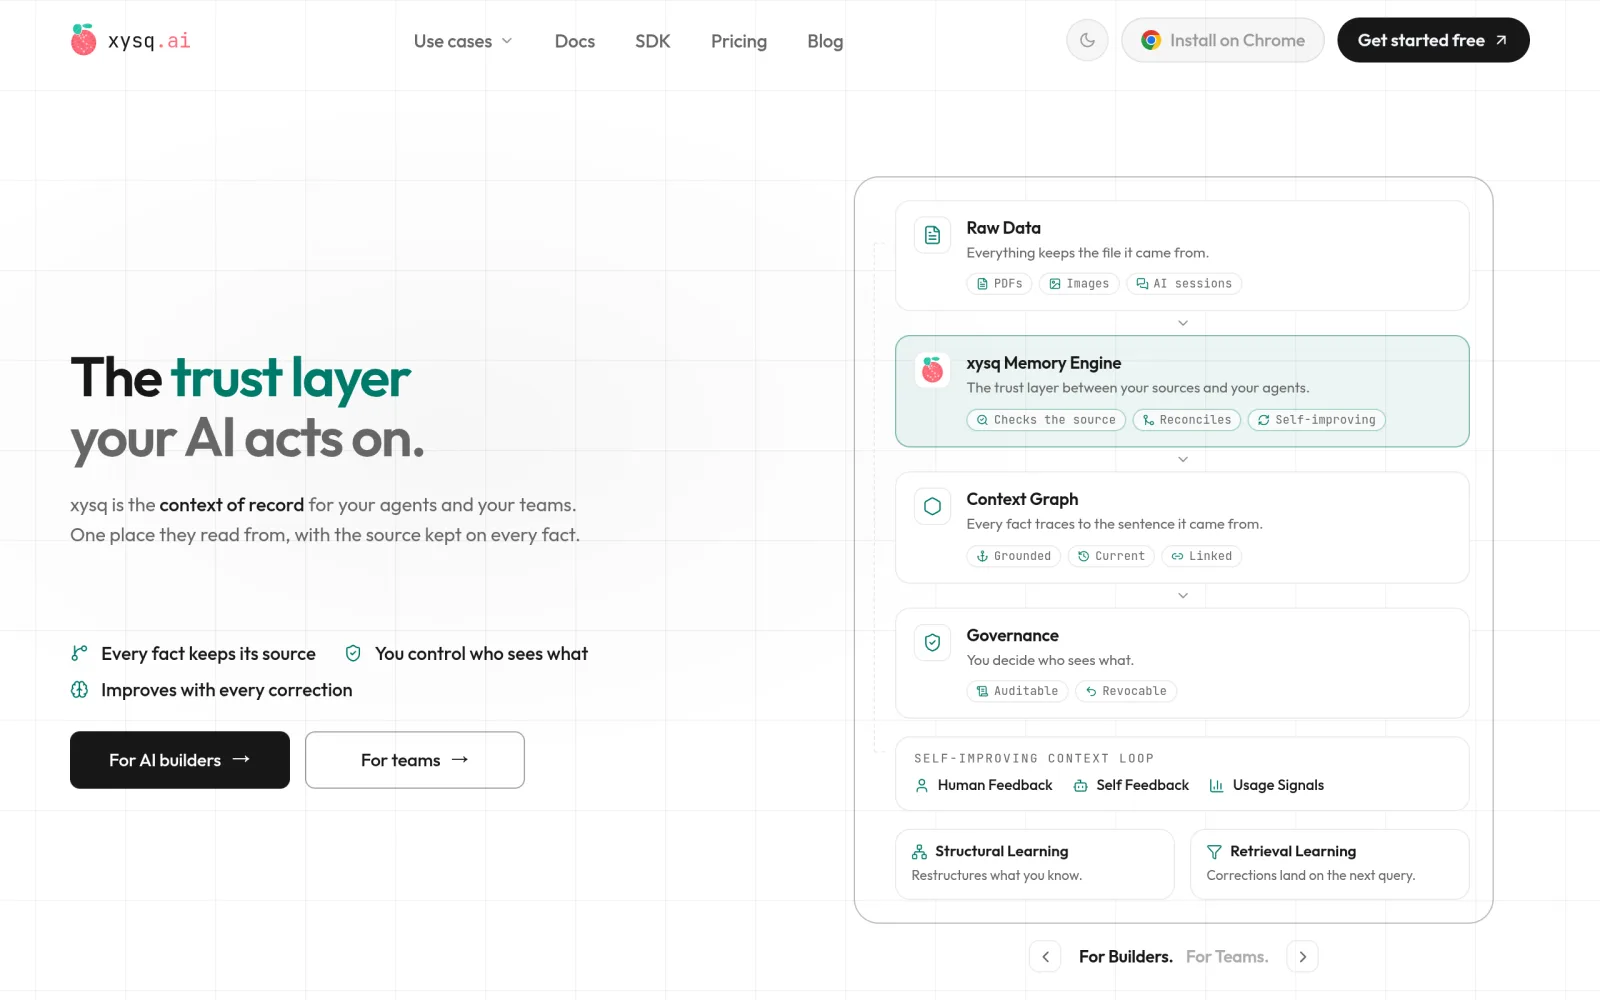
Task: Go to the Docs page
Action: [575, 41]
